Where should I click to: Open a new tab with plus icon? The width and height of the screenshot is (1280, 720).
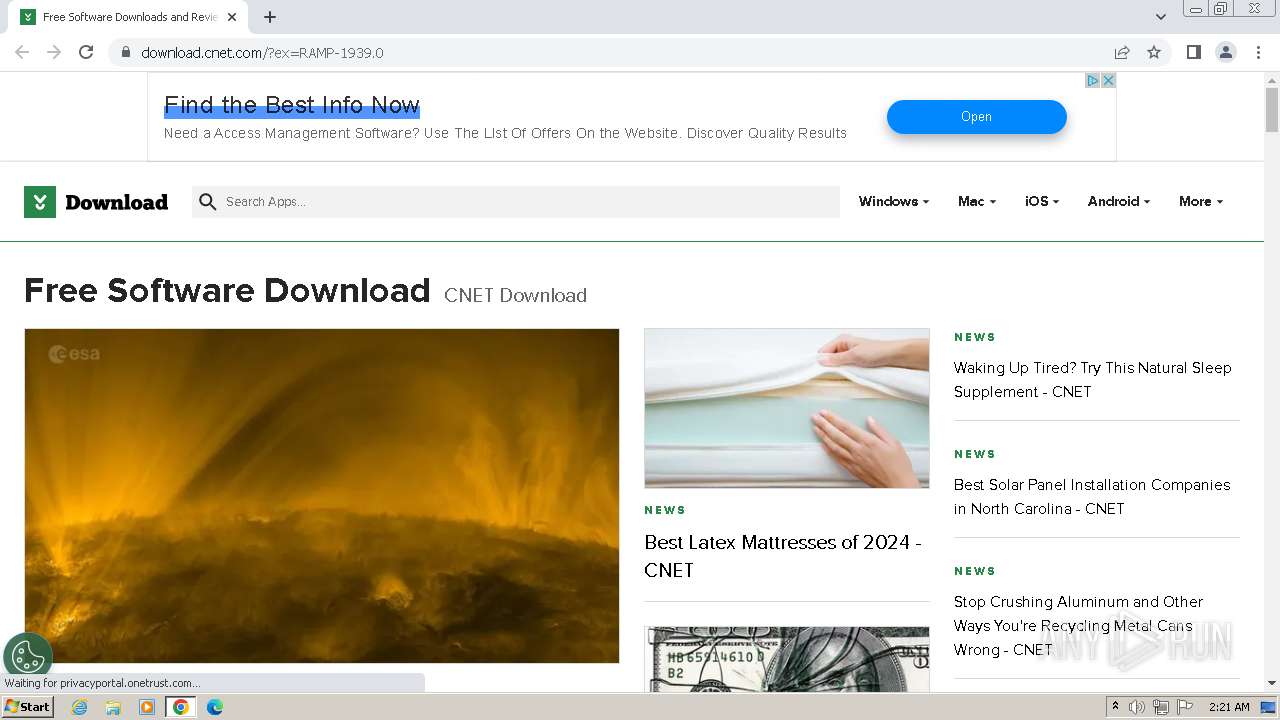(270, 17)
